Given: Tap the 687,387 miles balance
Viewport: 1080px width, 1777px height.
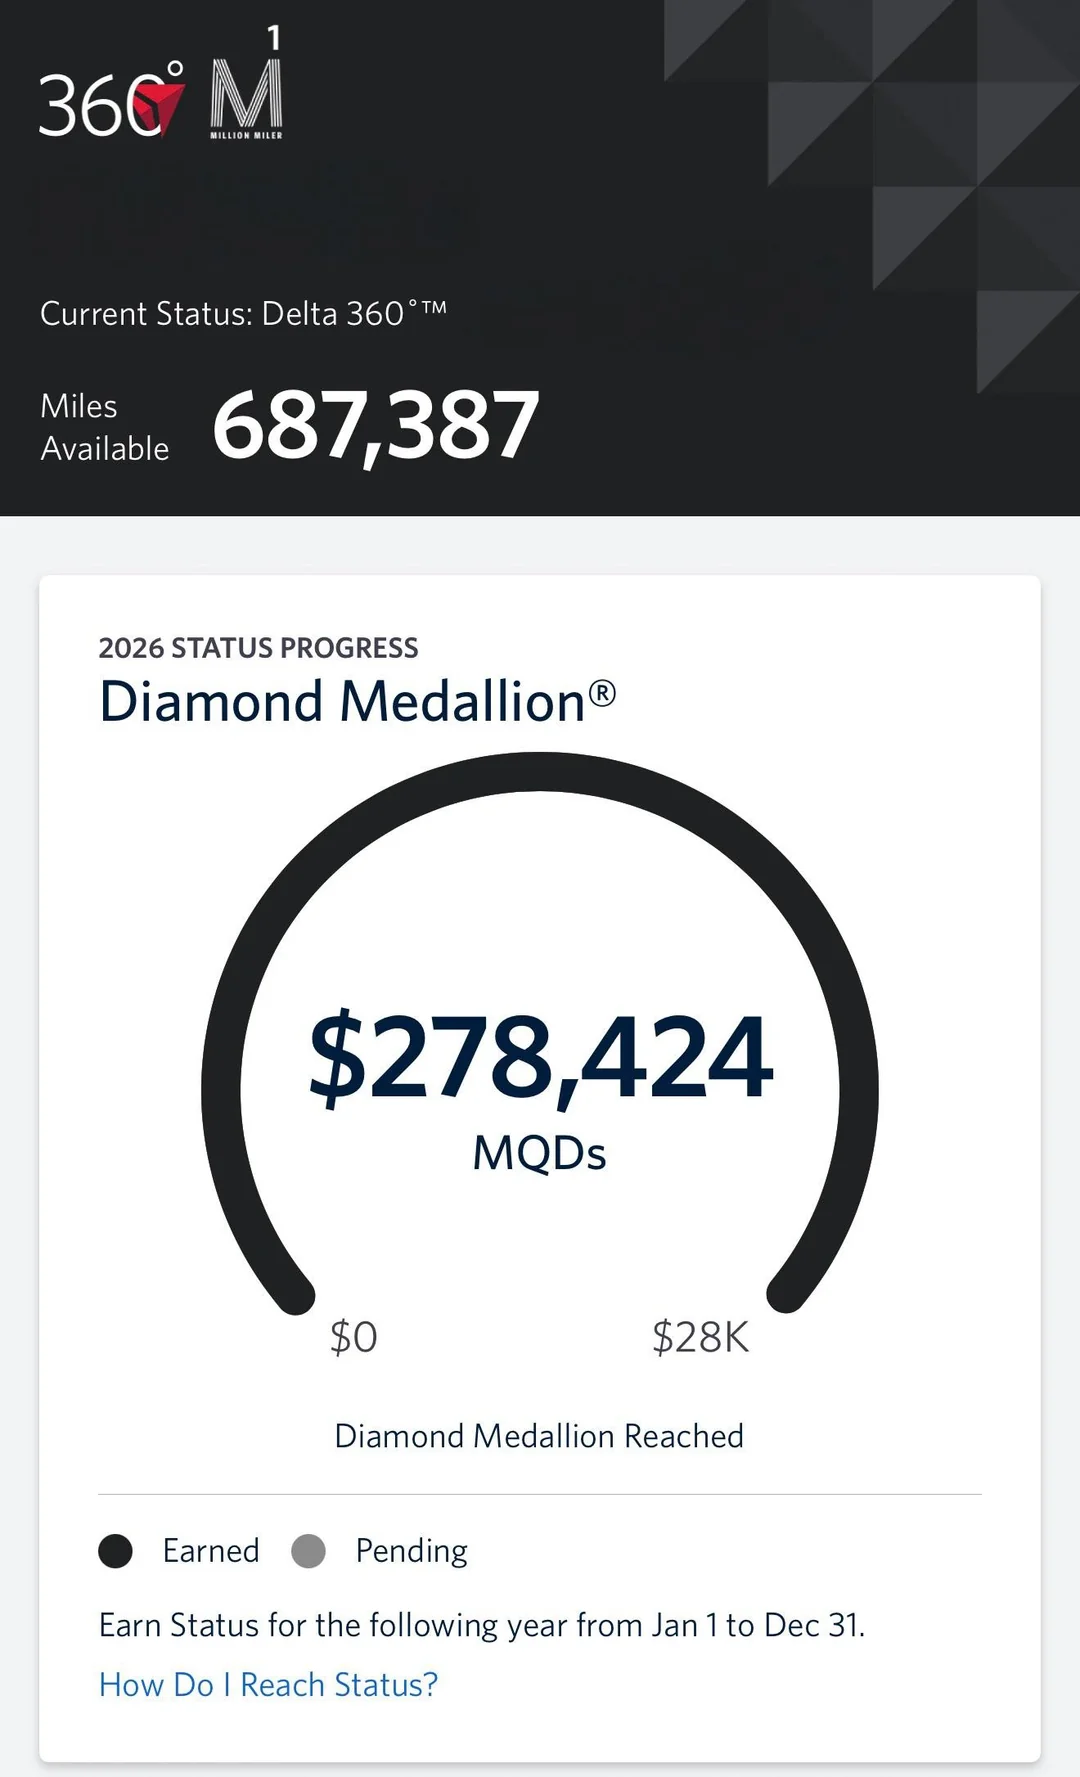Looking at the screenshot, I should pyautogui.click(x=376, y=427).
